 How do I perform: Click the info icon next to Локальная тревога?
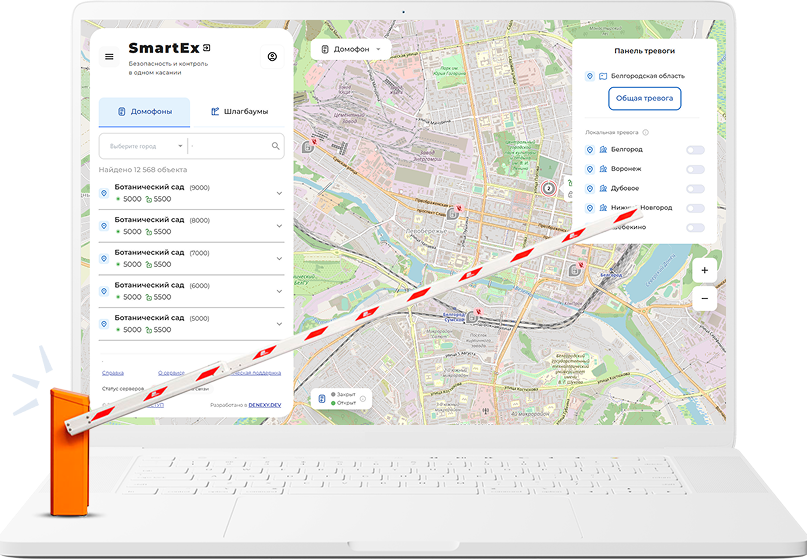(646, 132)
